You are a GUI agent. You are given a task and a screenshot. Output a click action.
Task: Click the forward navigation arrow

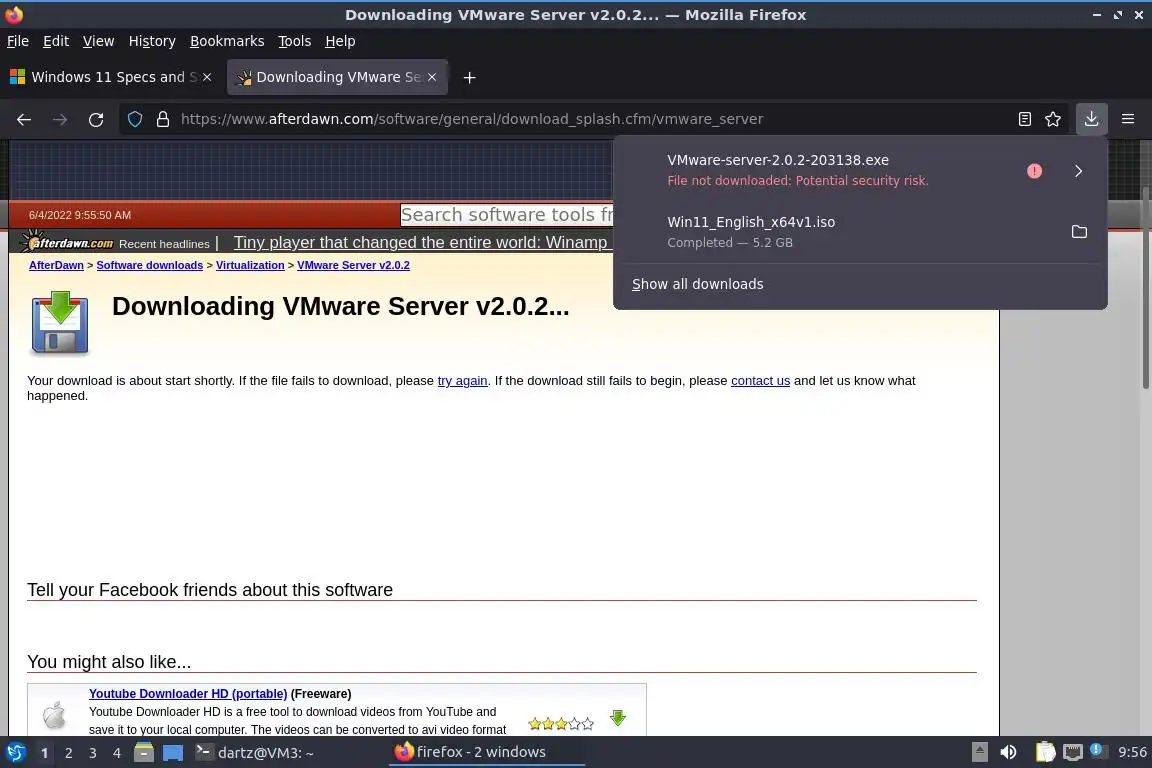(60, 119)
